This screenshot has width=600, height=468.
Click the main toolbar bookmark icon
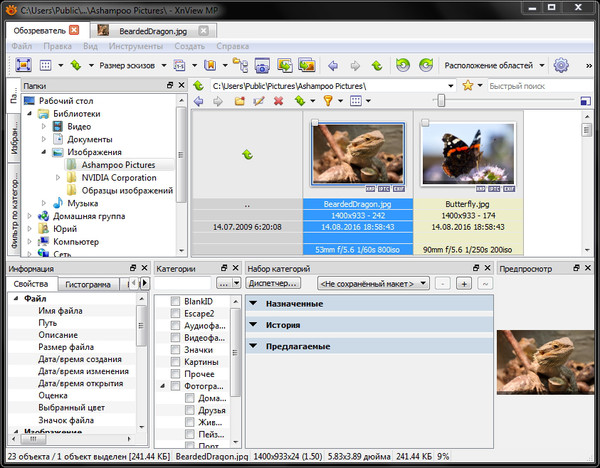[x=210, y=65]
